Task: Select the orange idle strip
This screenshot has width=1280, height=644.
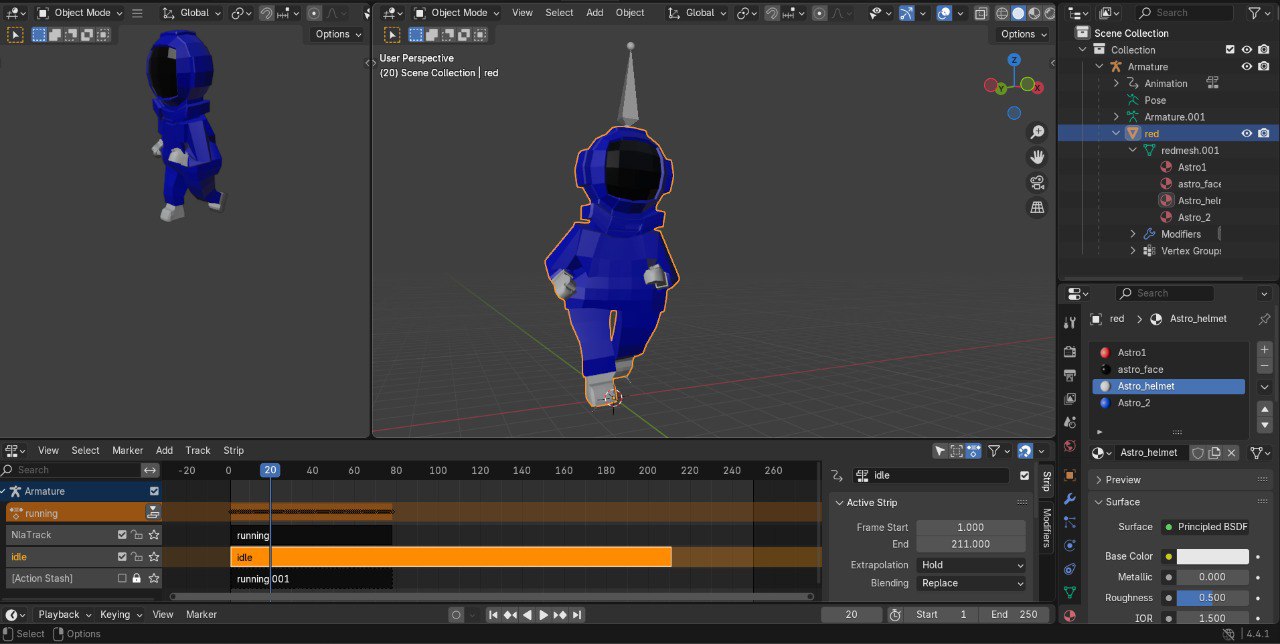Action: [450, 557]
